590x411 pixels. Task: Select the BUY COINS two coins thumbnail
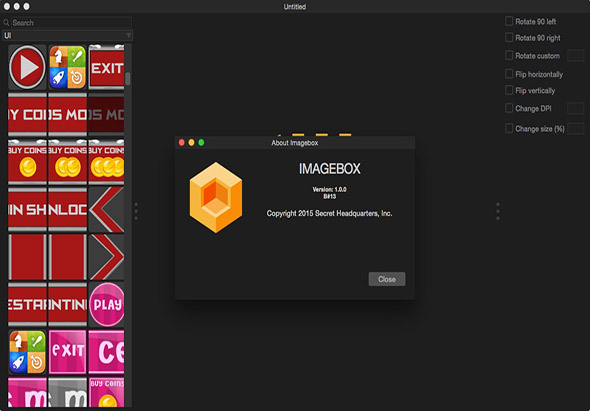pyautogui.click(x=67, y=161)
